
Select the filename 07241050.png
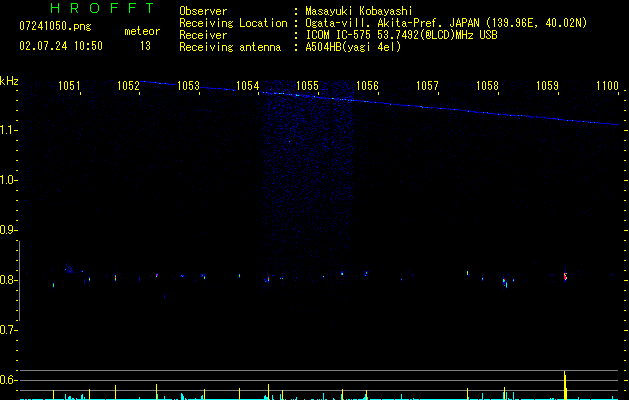(x=55, y=26)
